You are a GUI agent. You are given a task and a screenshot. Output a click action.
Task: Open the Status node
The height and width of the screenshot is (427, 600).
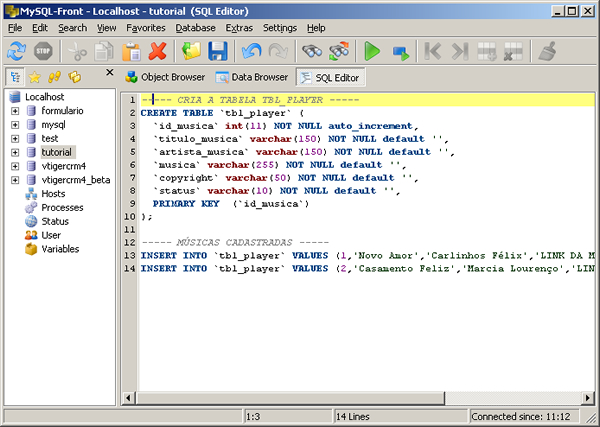[x=55, y=221]
